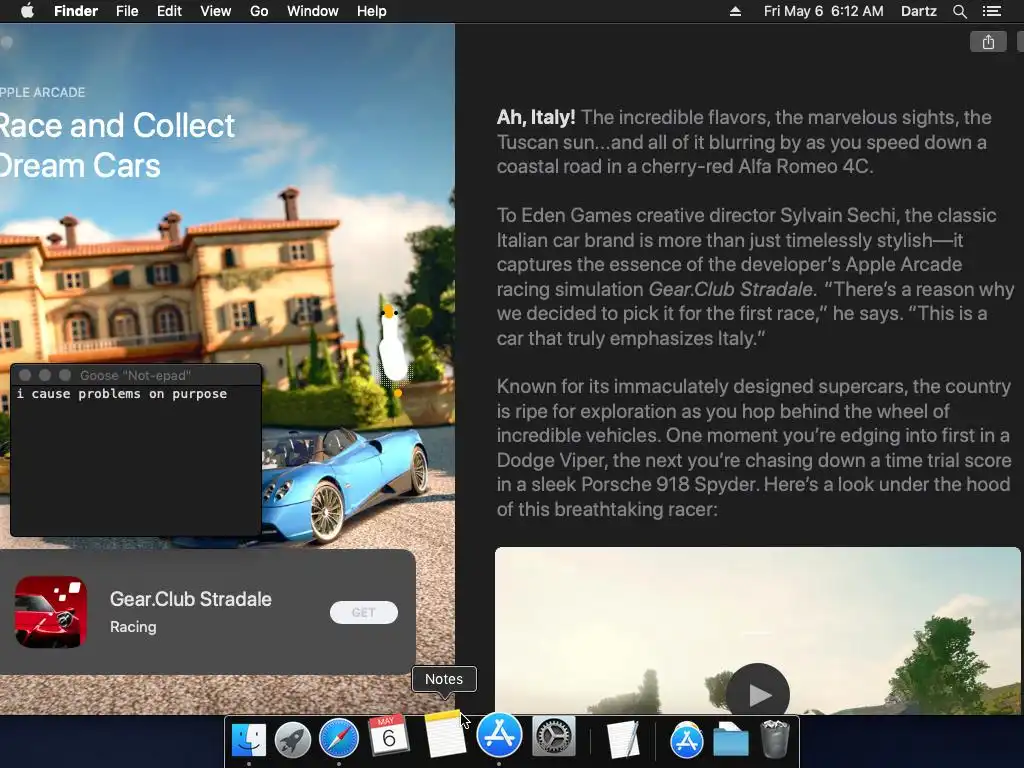Open Notes app from the Dock

pyautogui.click(x=445, y=735)
